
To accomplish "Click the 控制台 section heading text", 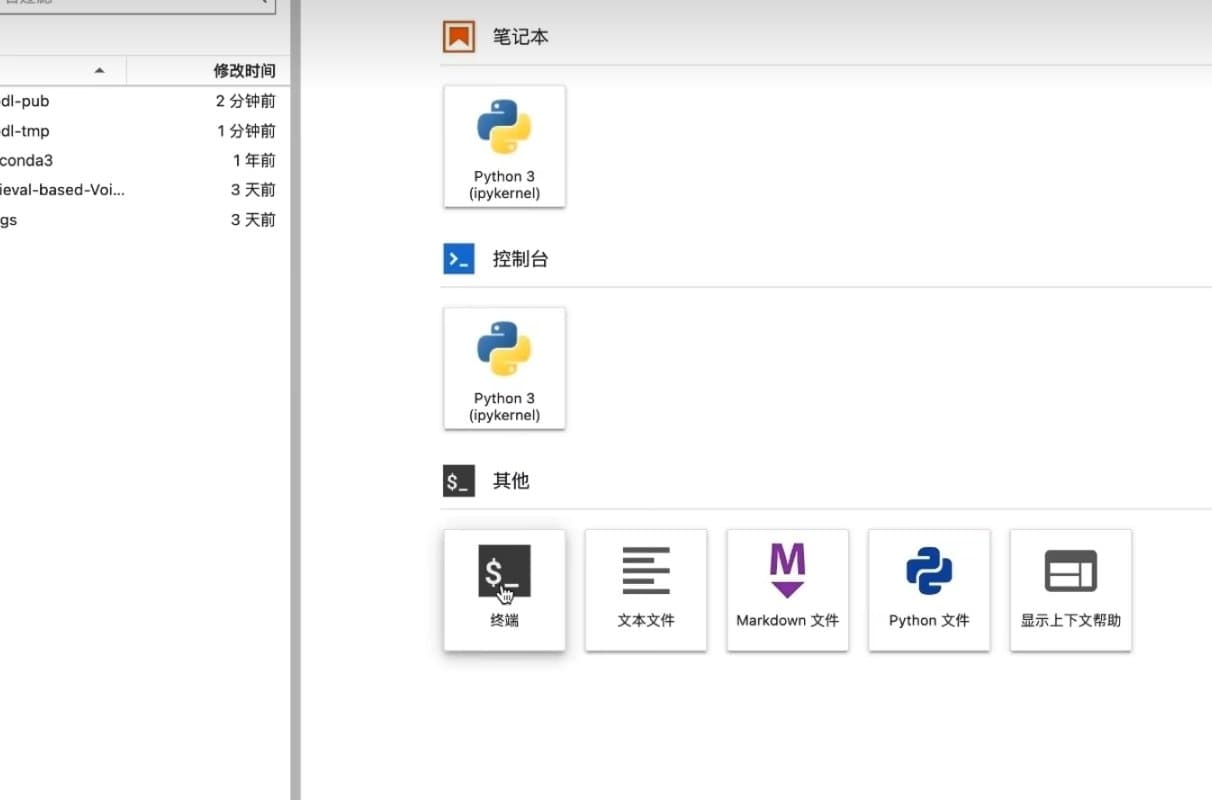I will coord(520,259).
